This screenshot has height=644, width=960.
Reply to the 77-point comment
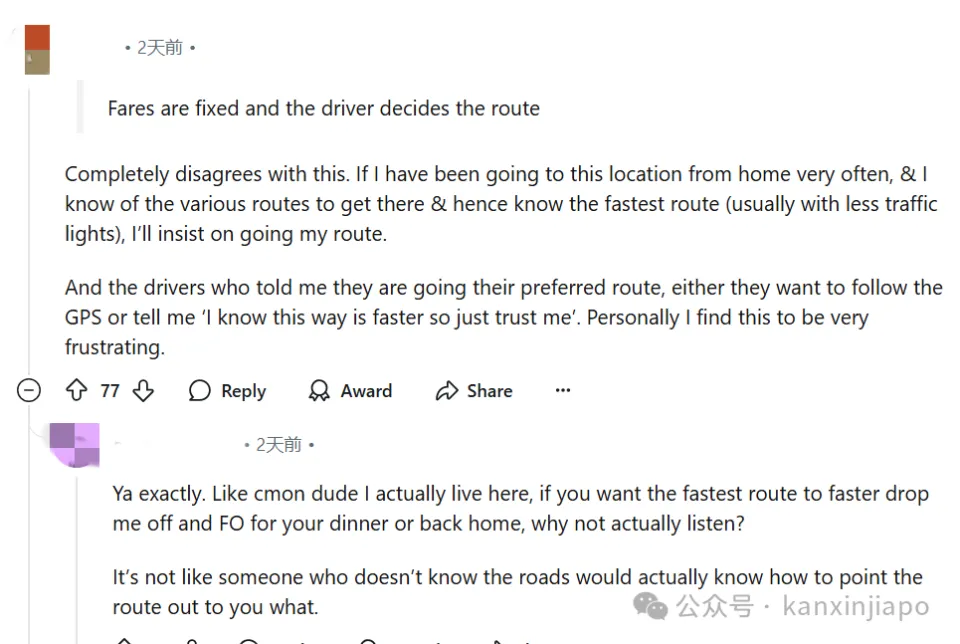coord(227,390)
